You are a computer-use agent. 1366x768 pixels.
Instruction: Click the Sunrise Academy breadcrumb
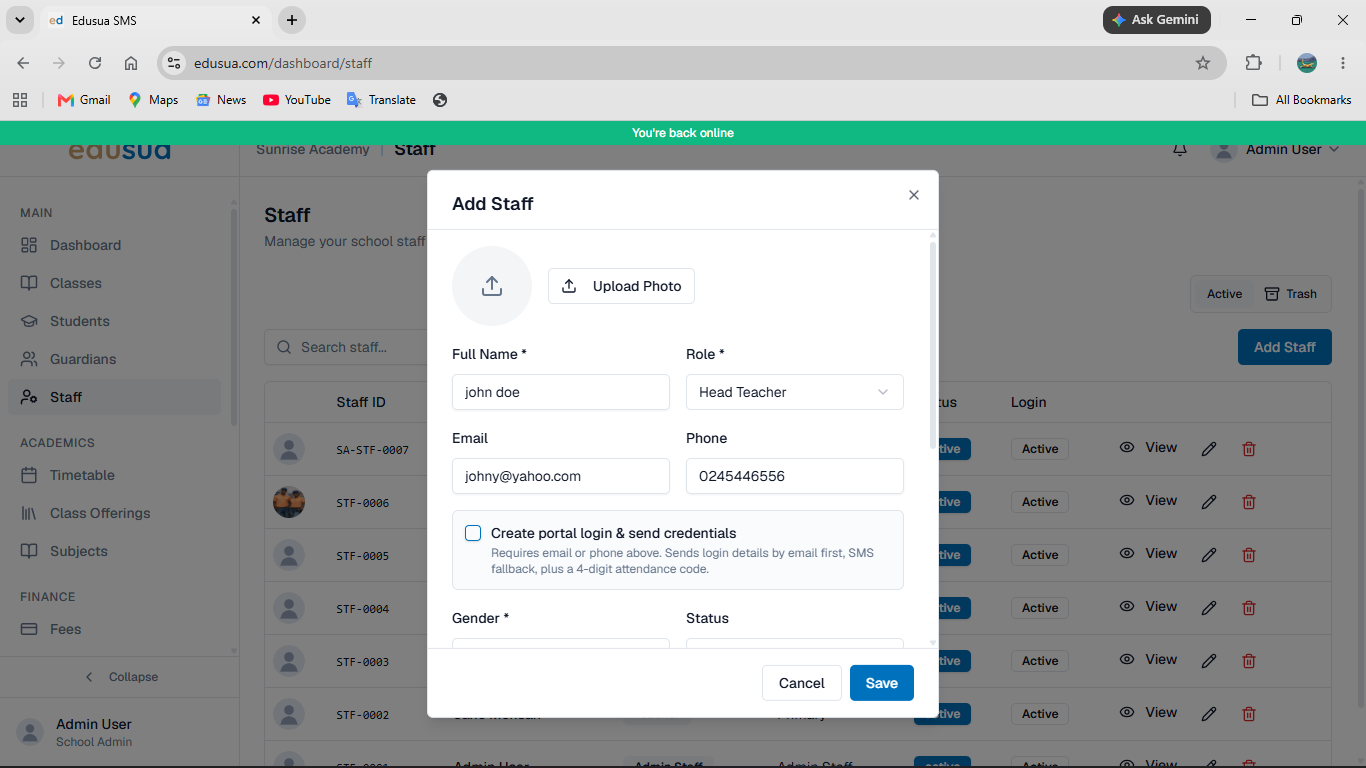(x=312, y=149)
